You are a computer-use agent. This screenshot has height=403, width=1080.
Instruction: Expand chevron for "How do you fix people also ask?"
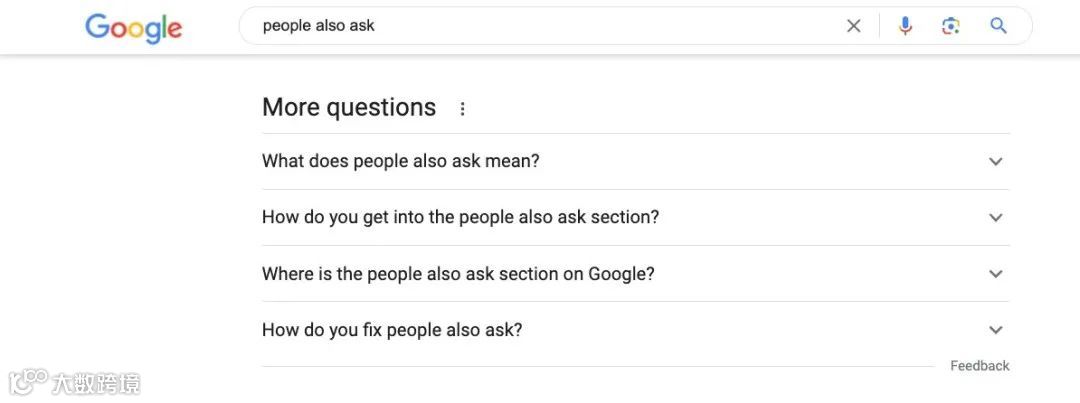click(995, 329)
